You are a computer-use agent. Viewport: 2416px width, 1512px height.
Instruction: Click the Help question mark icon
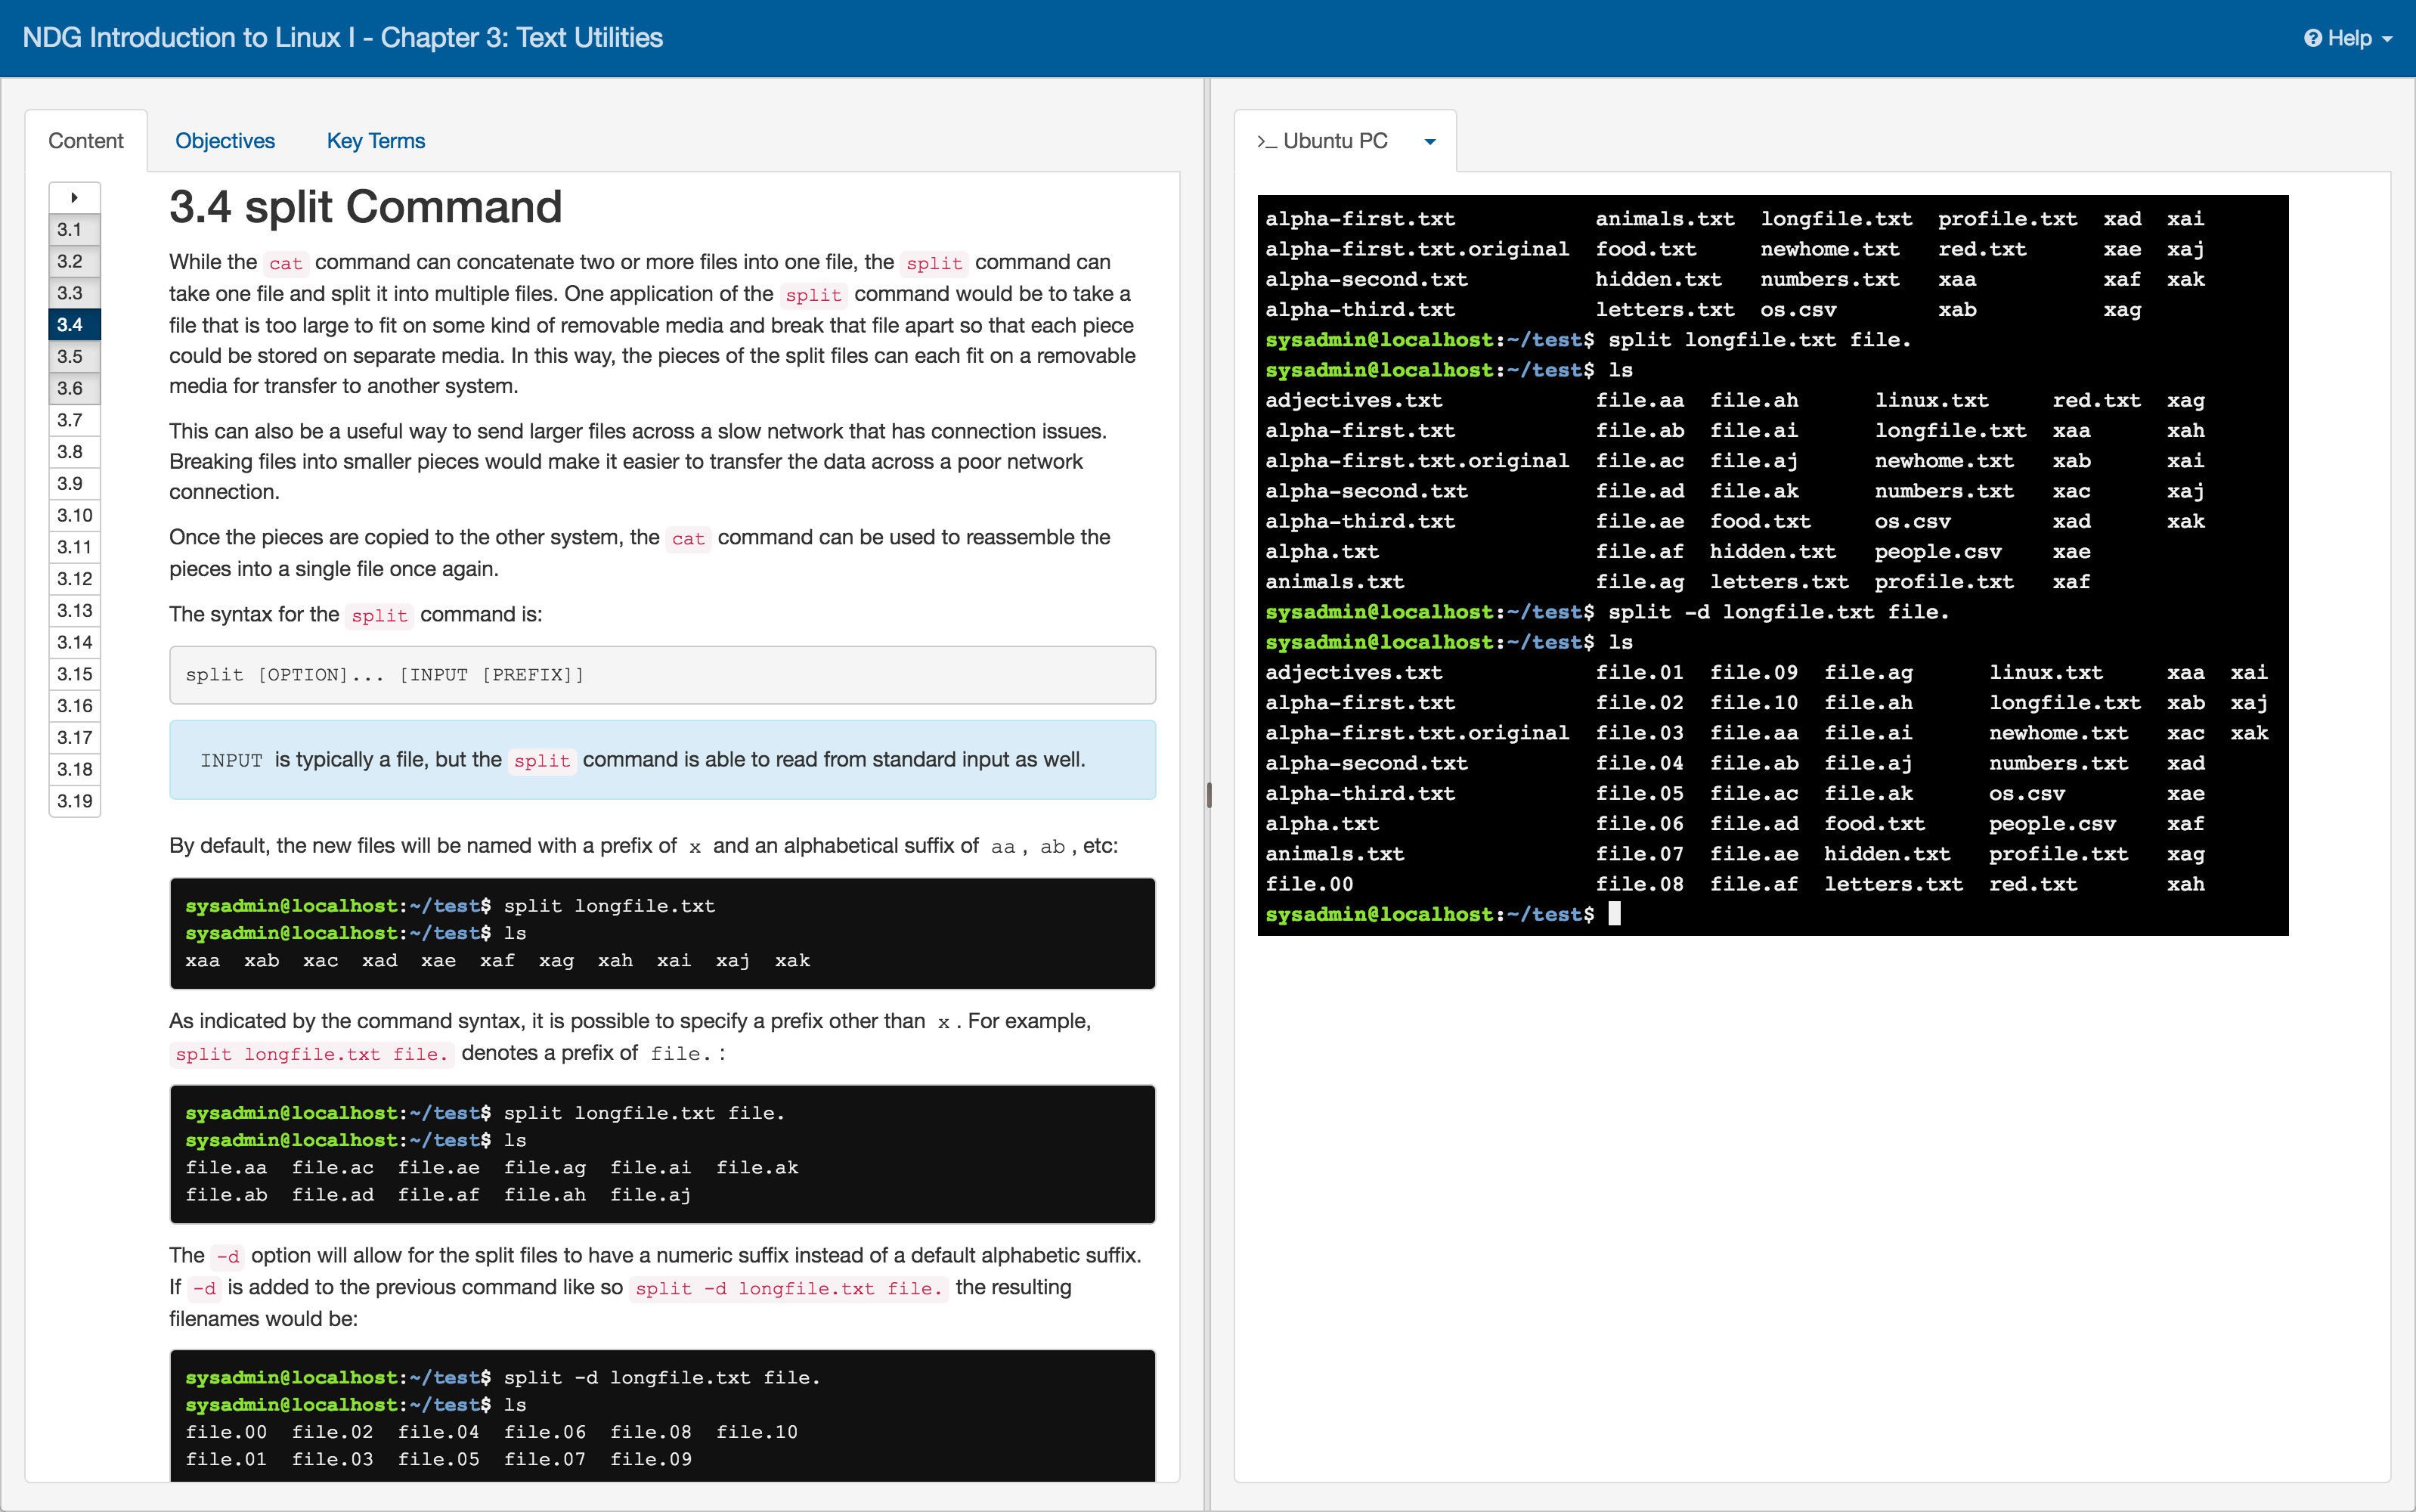click(x=2312, y=38)
